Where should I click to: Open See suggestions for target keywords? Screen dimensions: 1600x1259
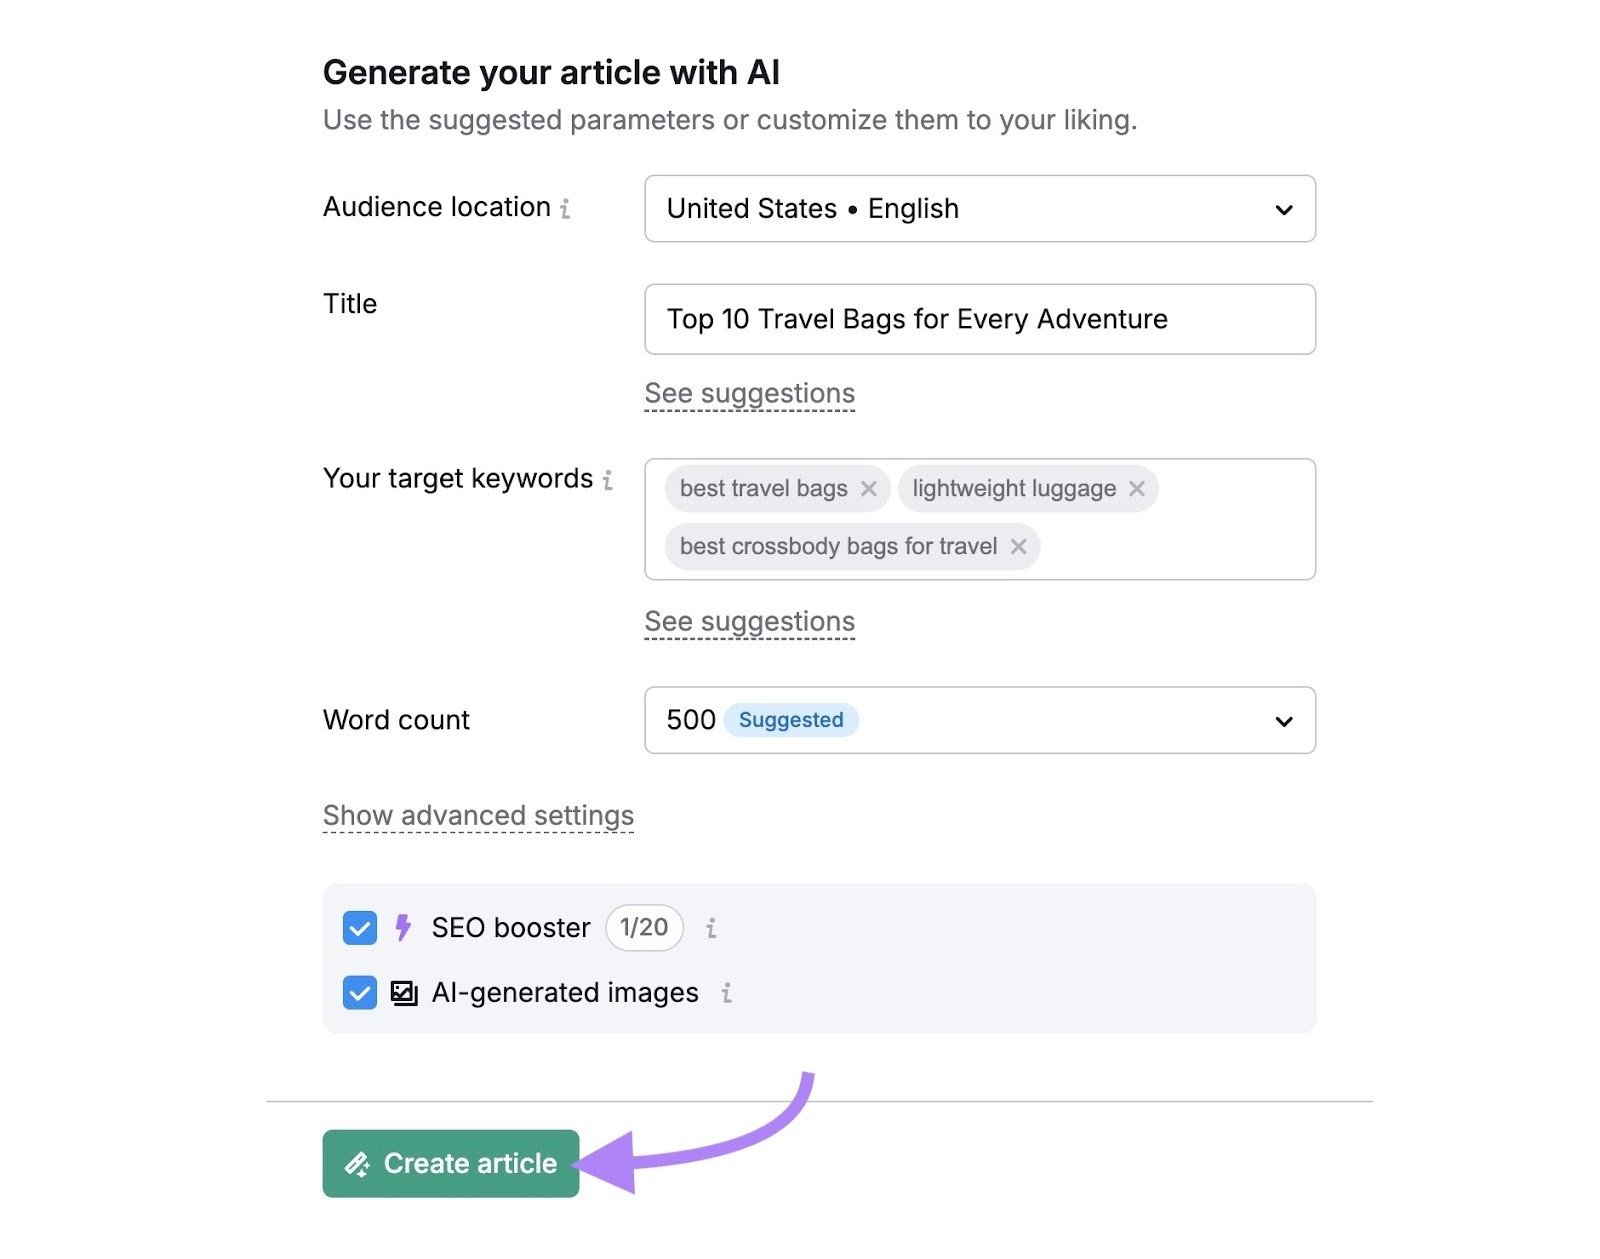pyautogui.click(x=749, y=621)
